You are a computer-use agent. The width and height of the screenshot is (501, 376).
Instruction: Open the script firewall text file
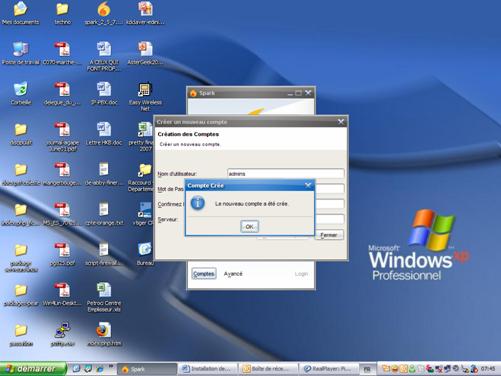pos(104,254)
